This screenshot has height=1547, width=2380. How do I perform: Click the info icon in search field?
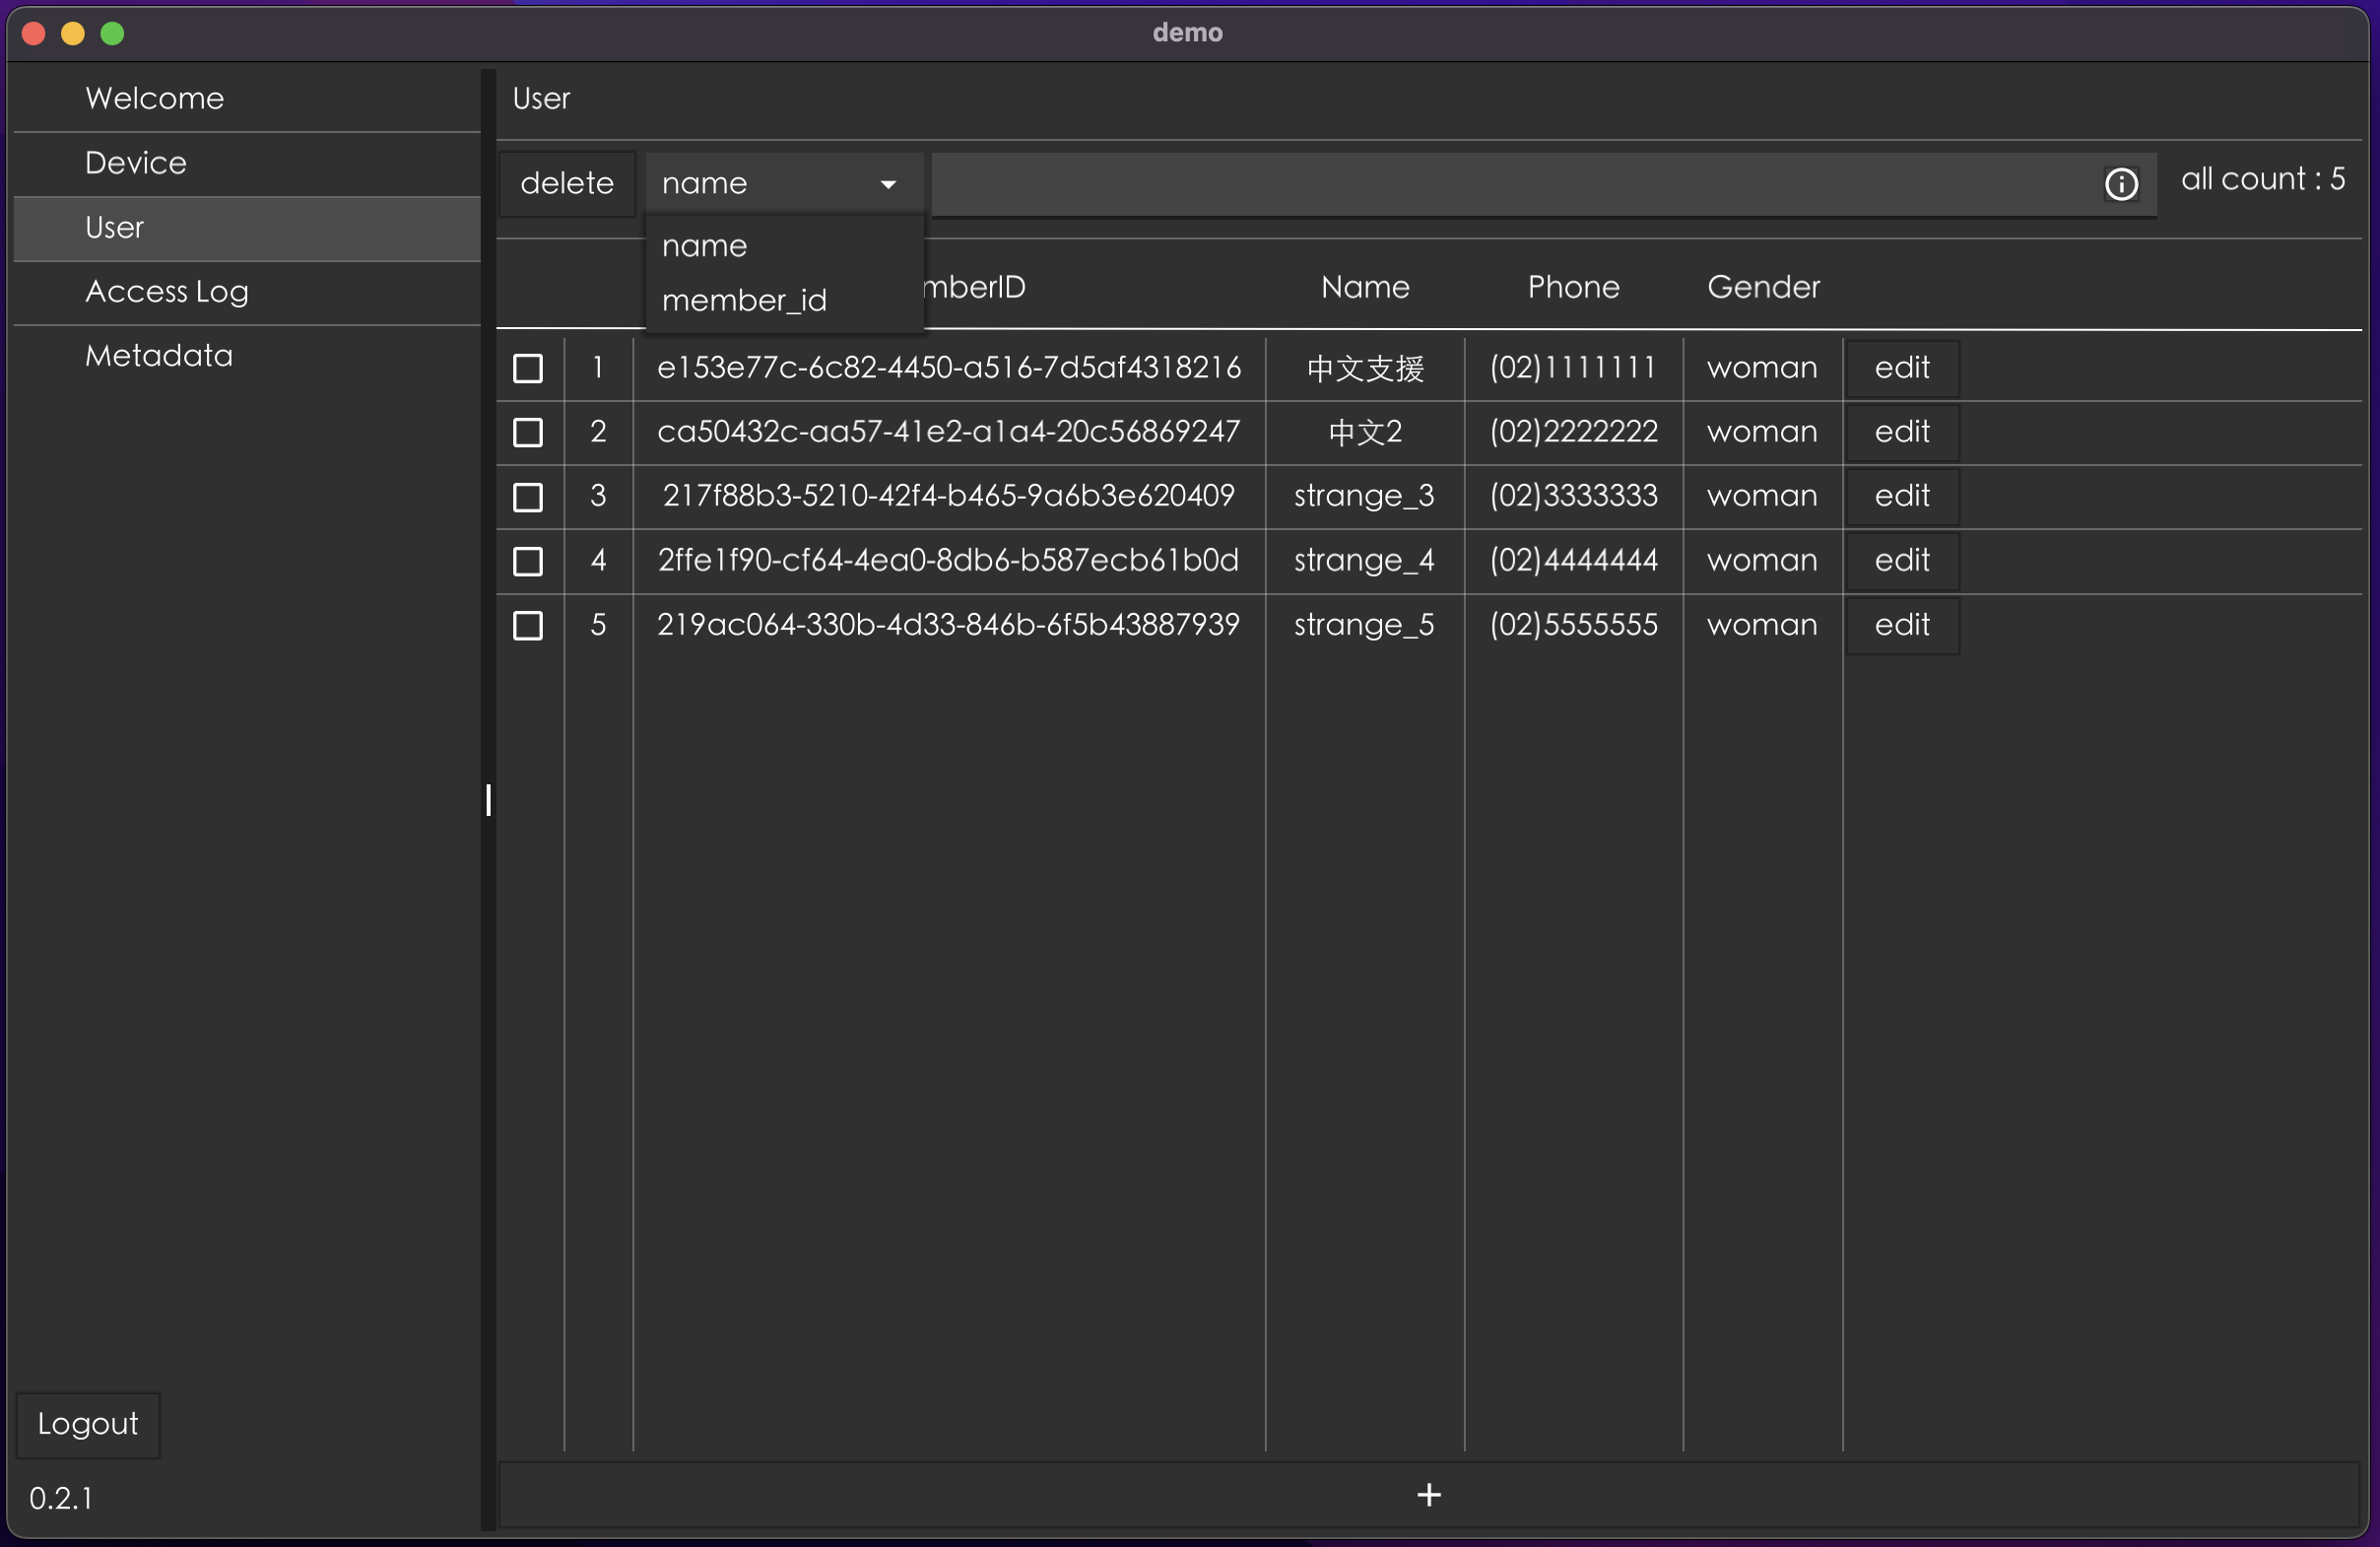point(2120,184)
